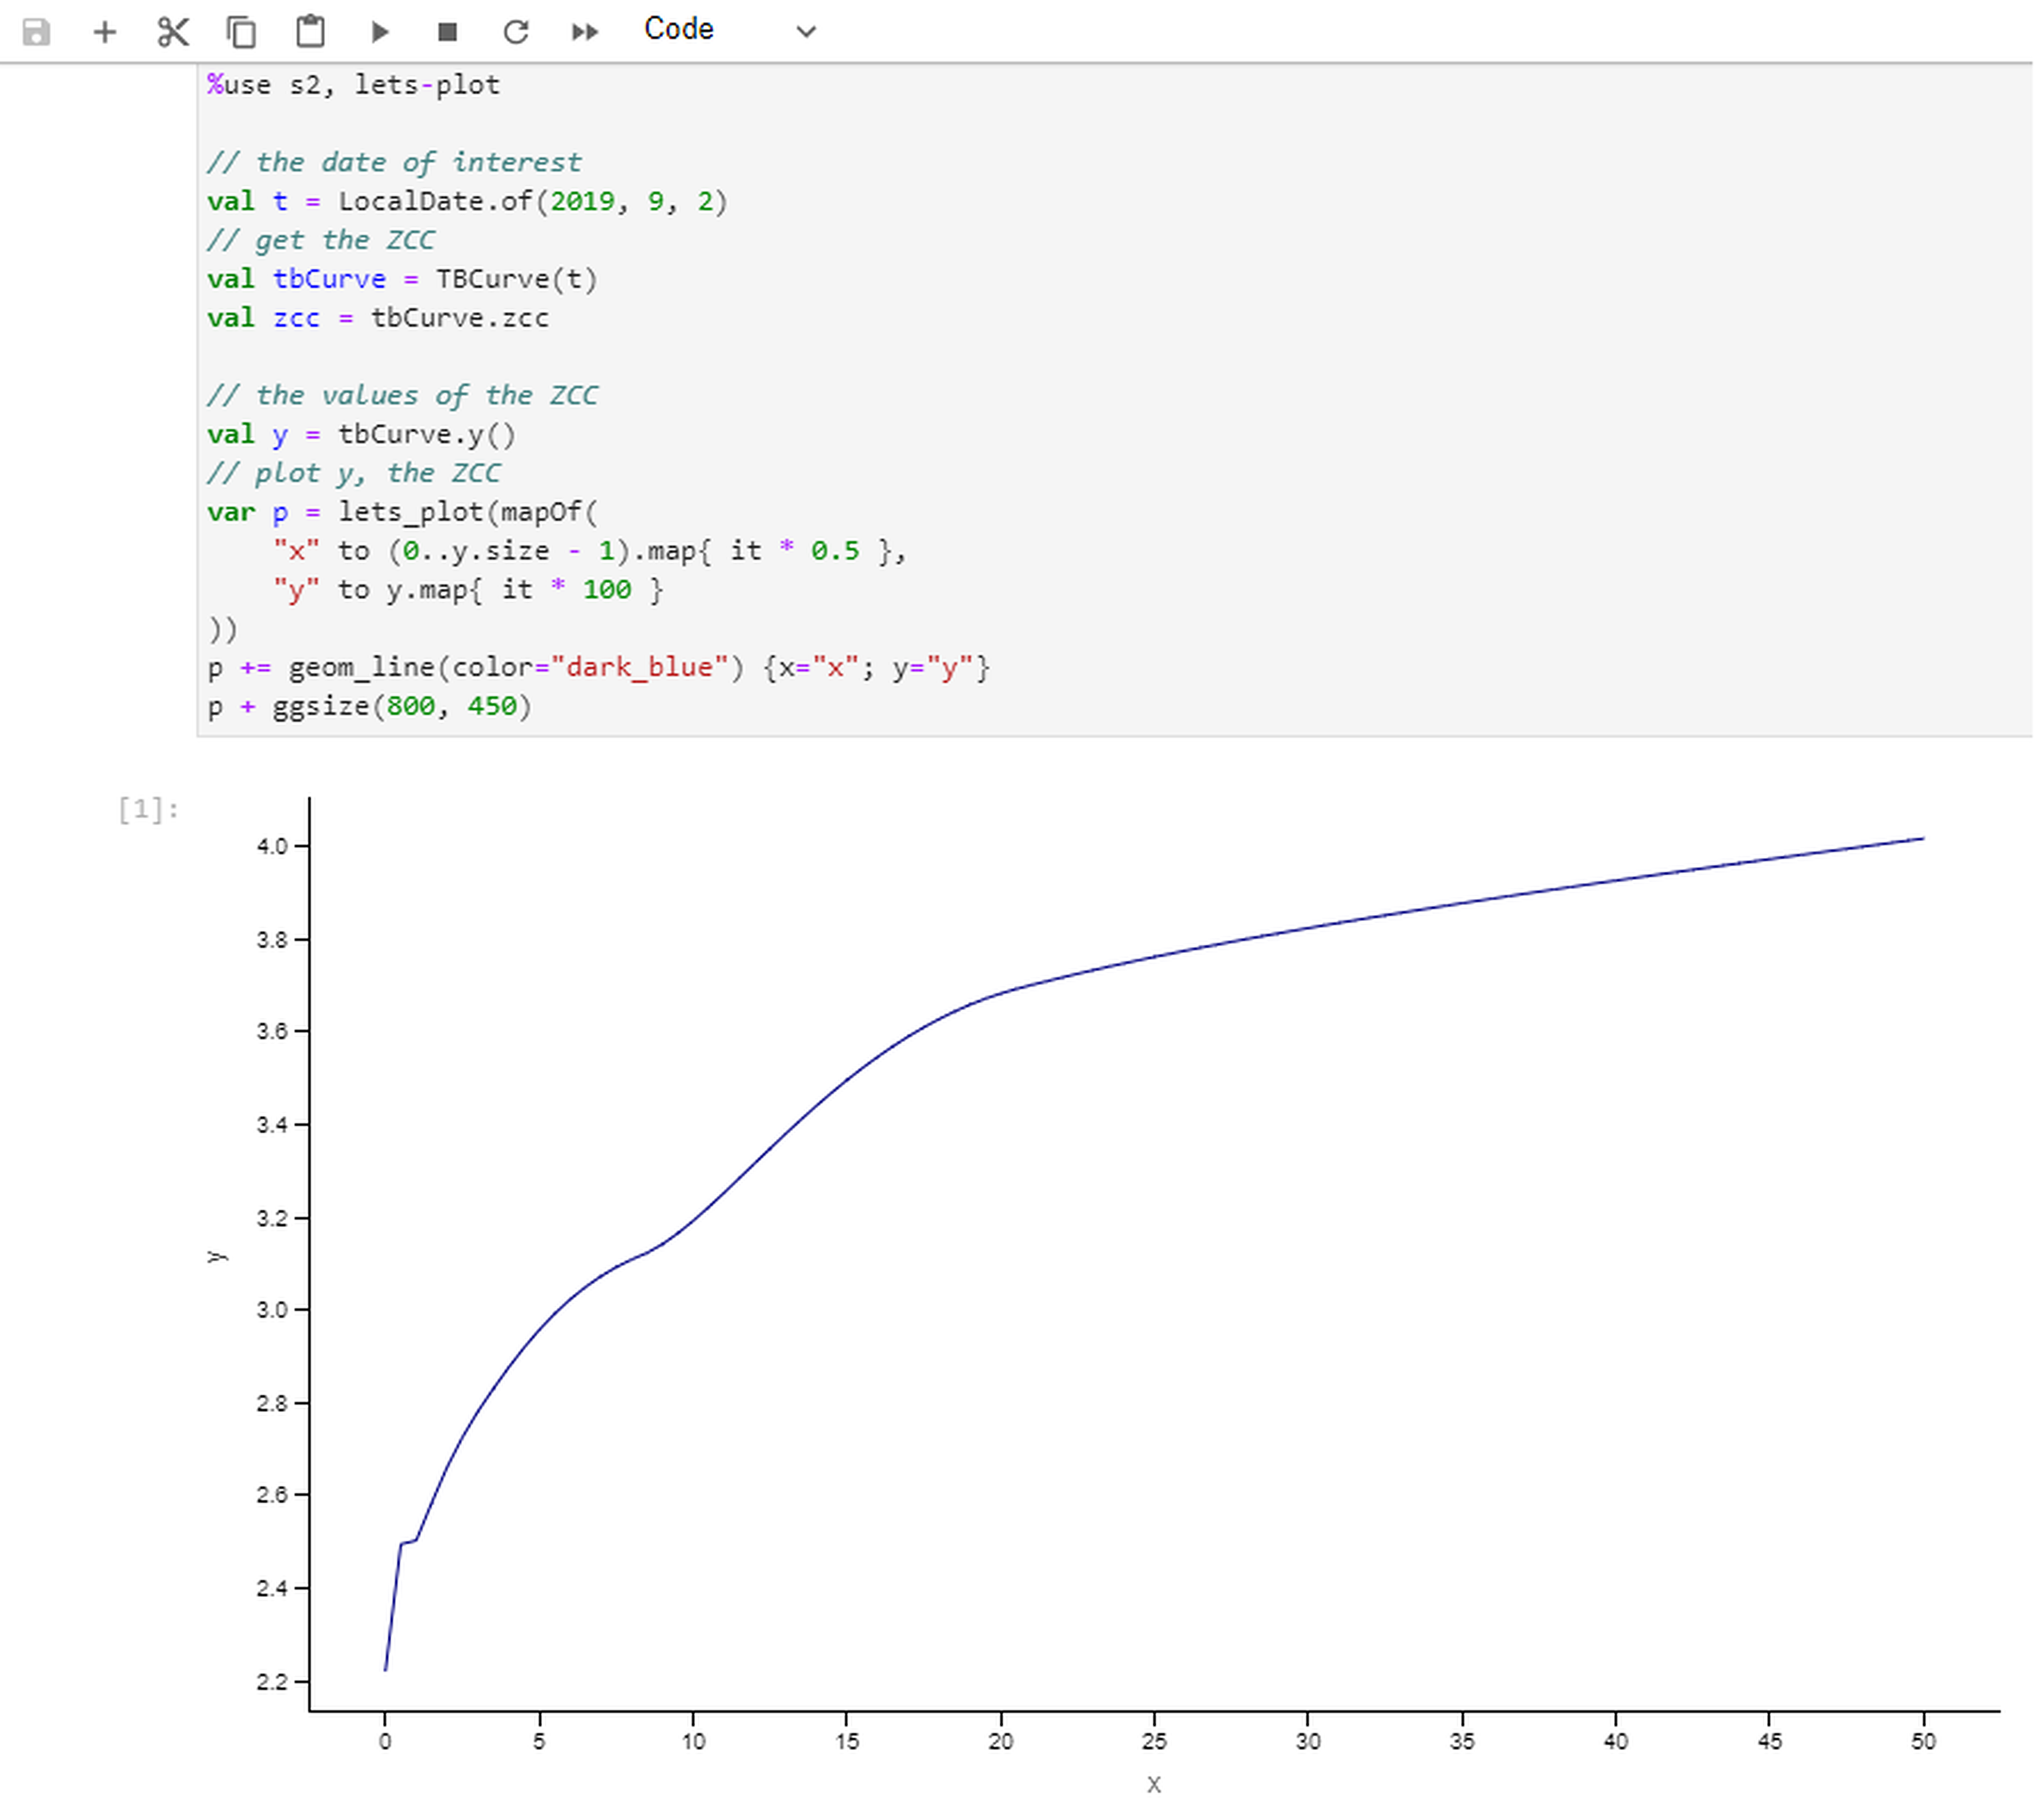The height and width of the screenshot is (1820, 2035).
Task: Save the notebook with the floppy disk icon
Action: [36, 32]
